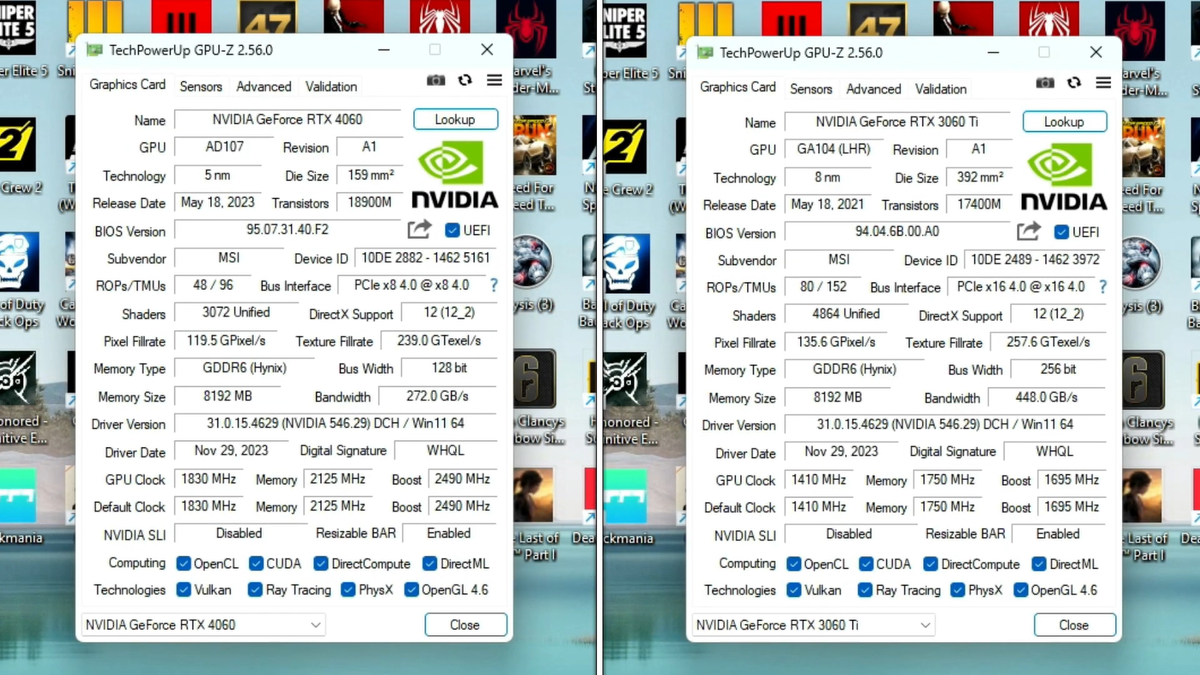
Task: Toggle OpenGL 4.6 checkbox in RTX 3060 Ti window
Action: [x=1021, y=590]
